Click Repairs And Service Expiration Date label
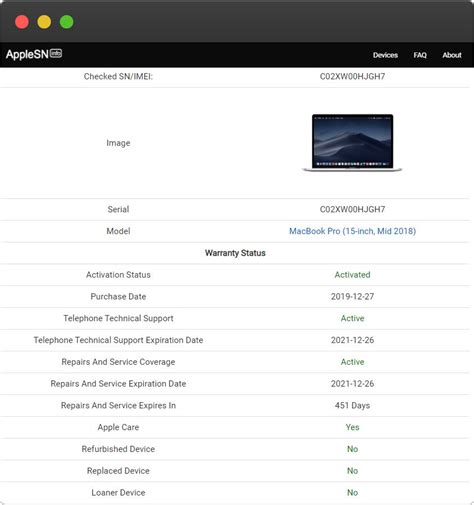The height and width of the screenshot is (505, 474). tap(118, 384)
